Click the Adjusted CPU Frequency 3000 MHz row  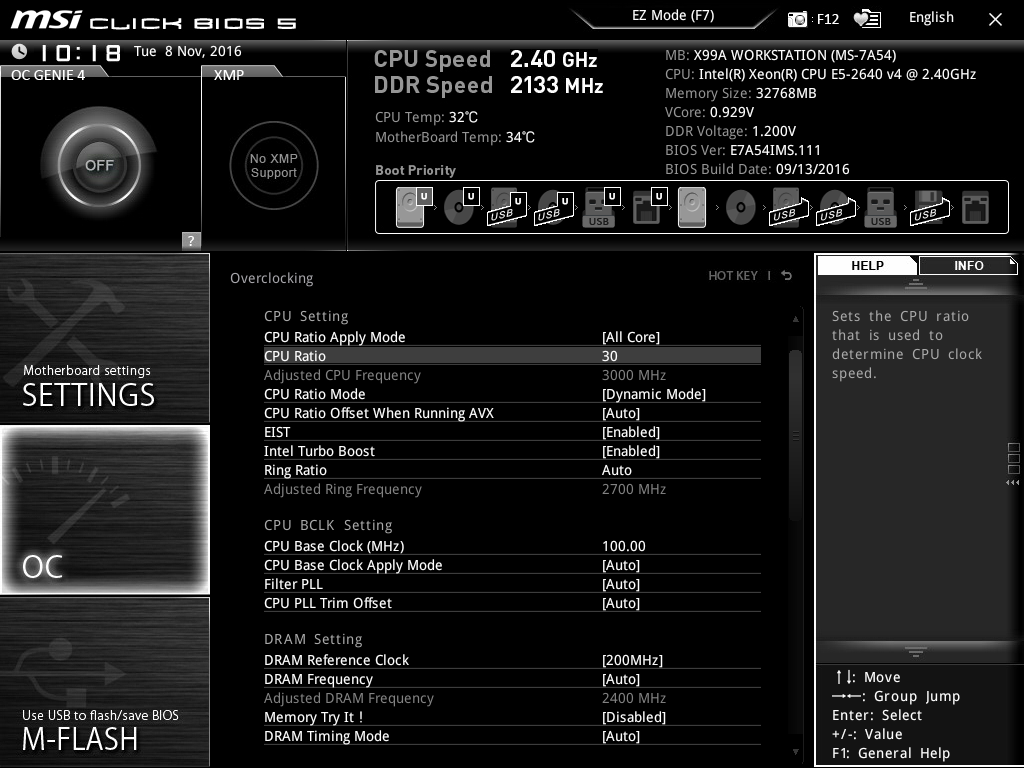tap(512, 375)
